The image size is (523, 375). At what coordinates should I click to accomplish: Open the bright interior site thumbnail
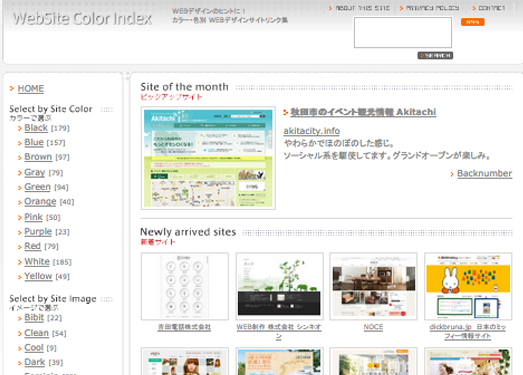click(x=373, y=361)
